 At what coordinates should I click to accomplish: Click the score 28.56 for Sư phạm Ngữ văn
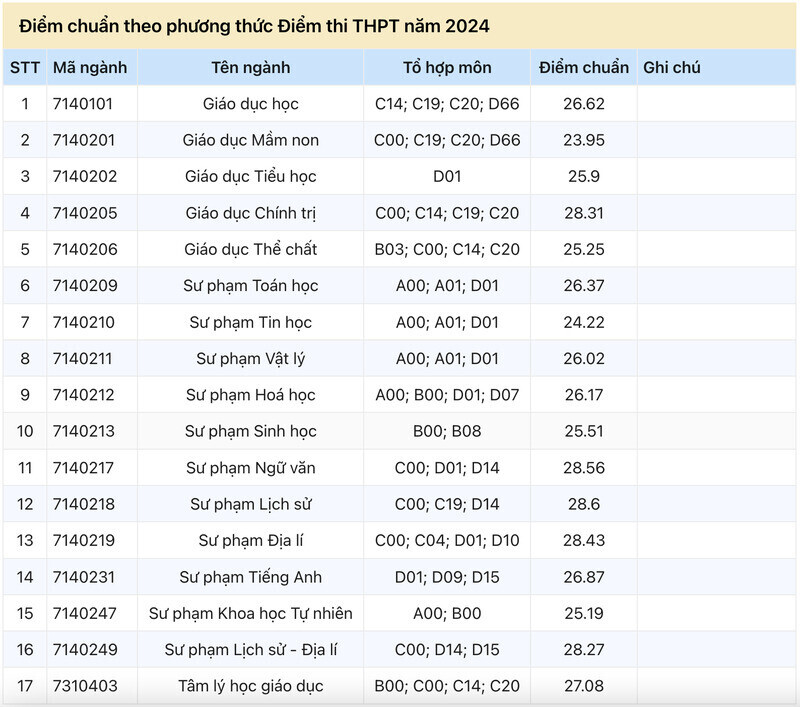click(583, 468)
